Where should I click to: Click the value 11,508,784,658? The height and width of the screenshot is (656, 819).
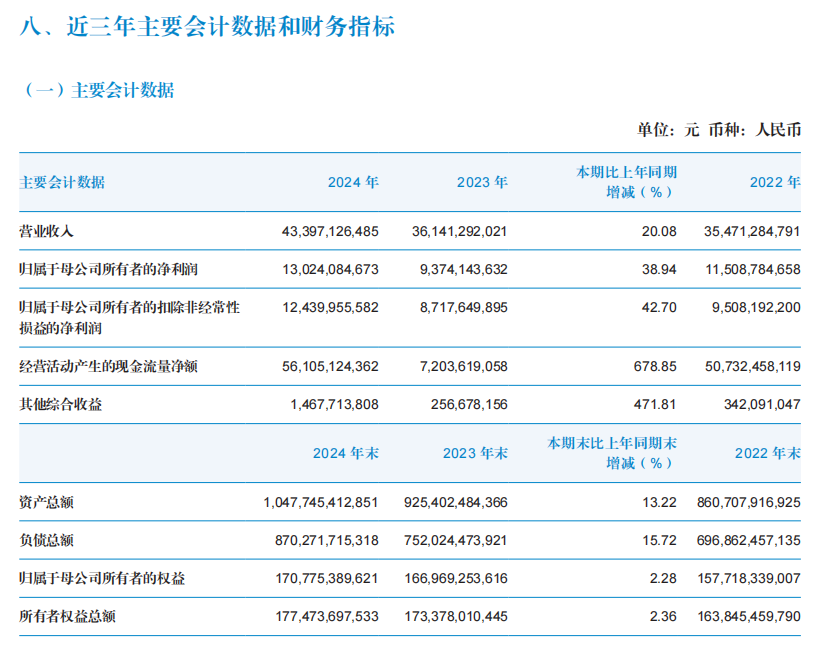click(753, 270)
